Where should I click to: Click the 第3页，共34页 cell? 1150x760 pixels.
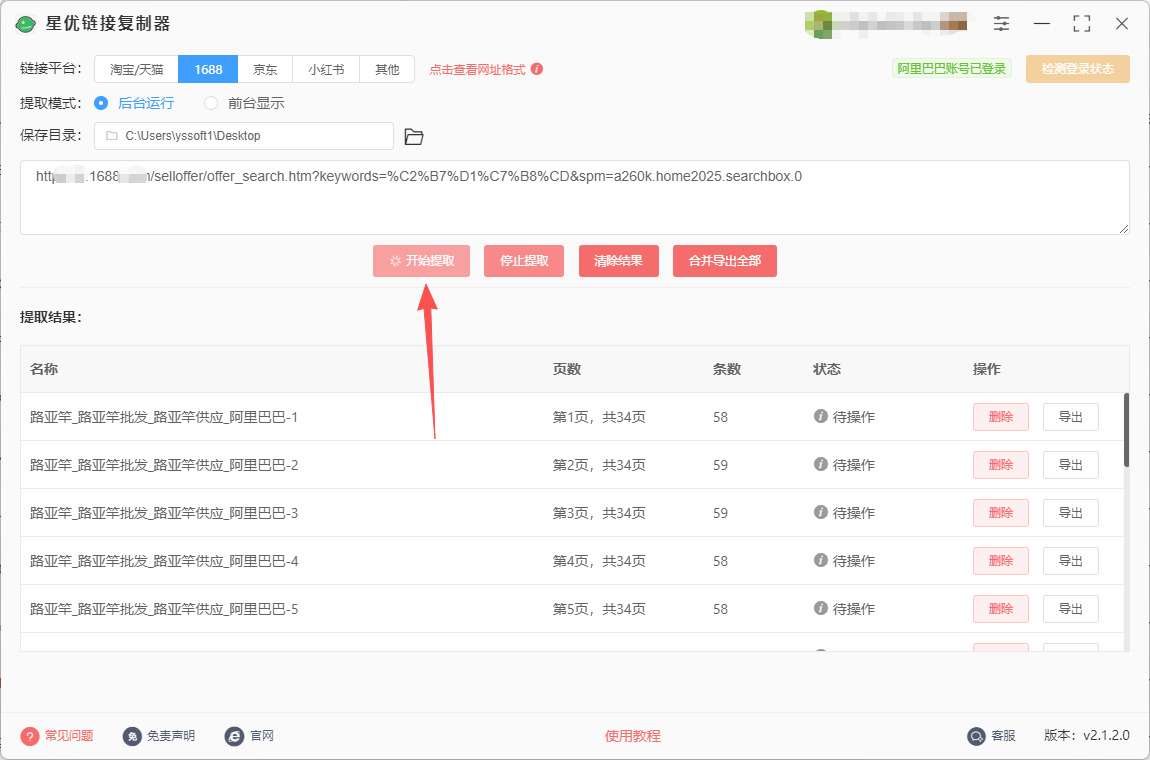(598, 514)
